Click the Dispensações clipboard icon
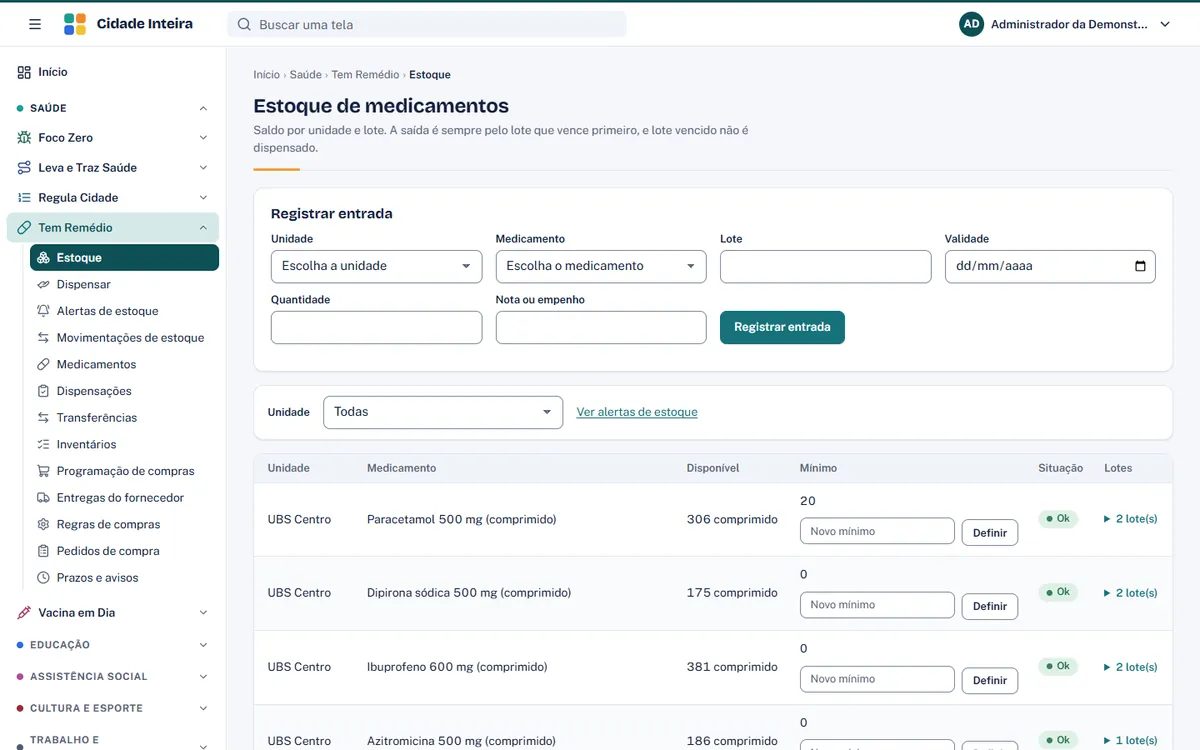 (x=43, y=391)
